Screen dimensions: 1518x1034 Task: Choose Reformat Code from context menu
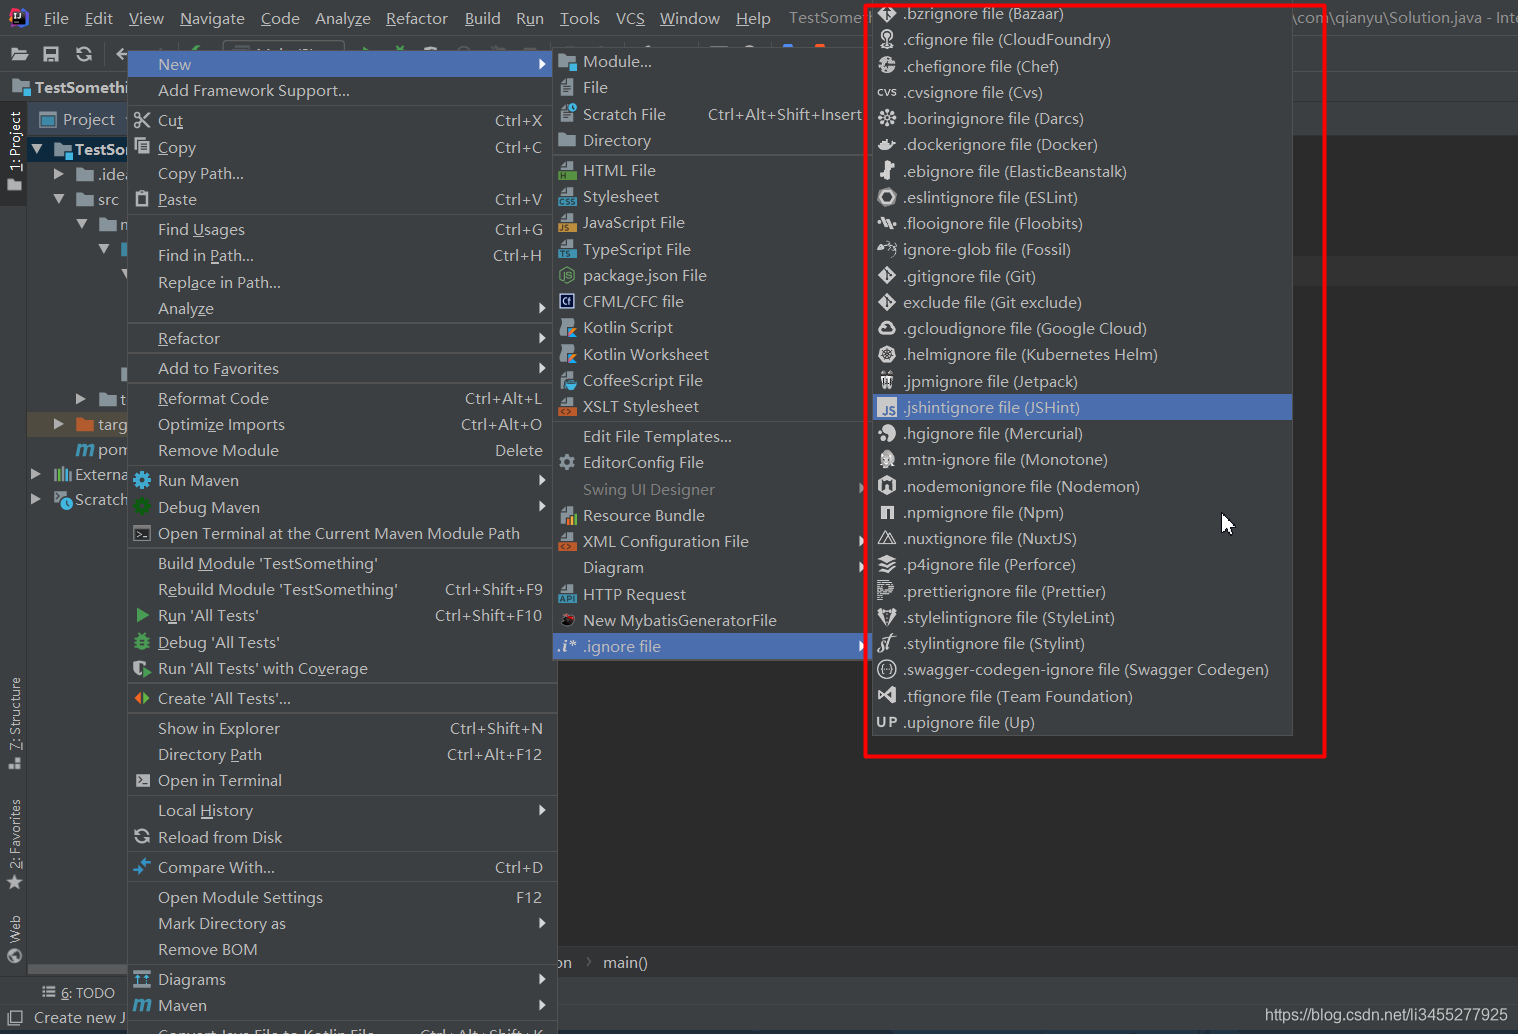pos(342,398)
